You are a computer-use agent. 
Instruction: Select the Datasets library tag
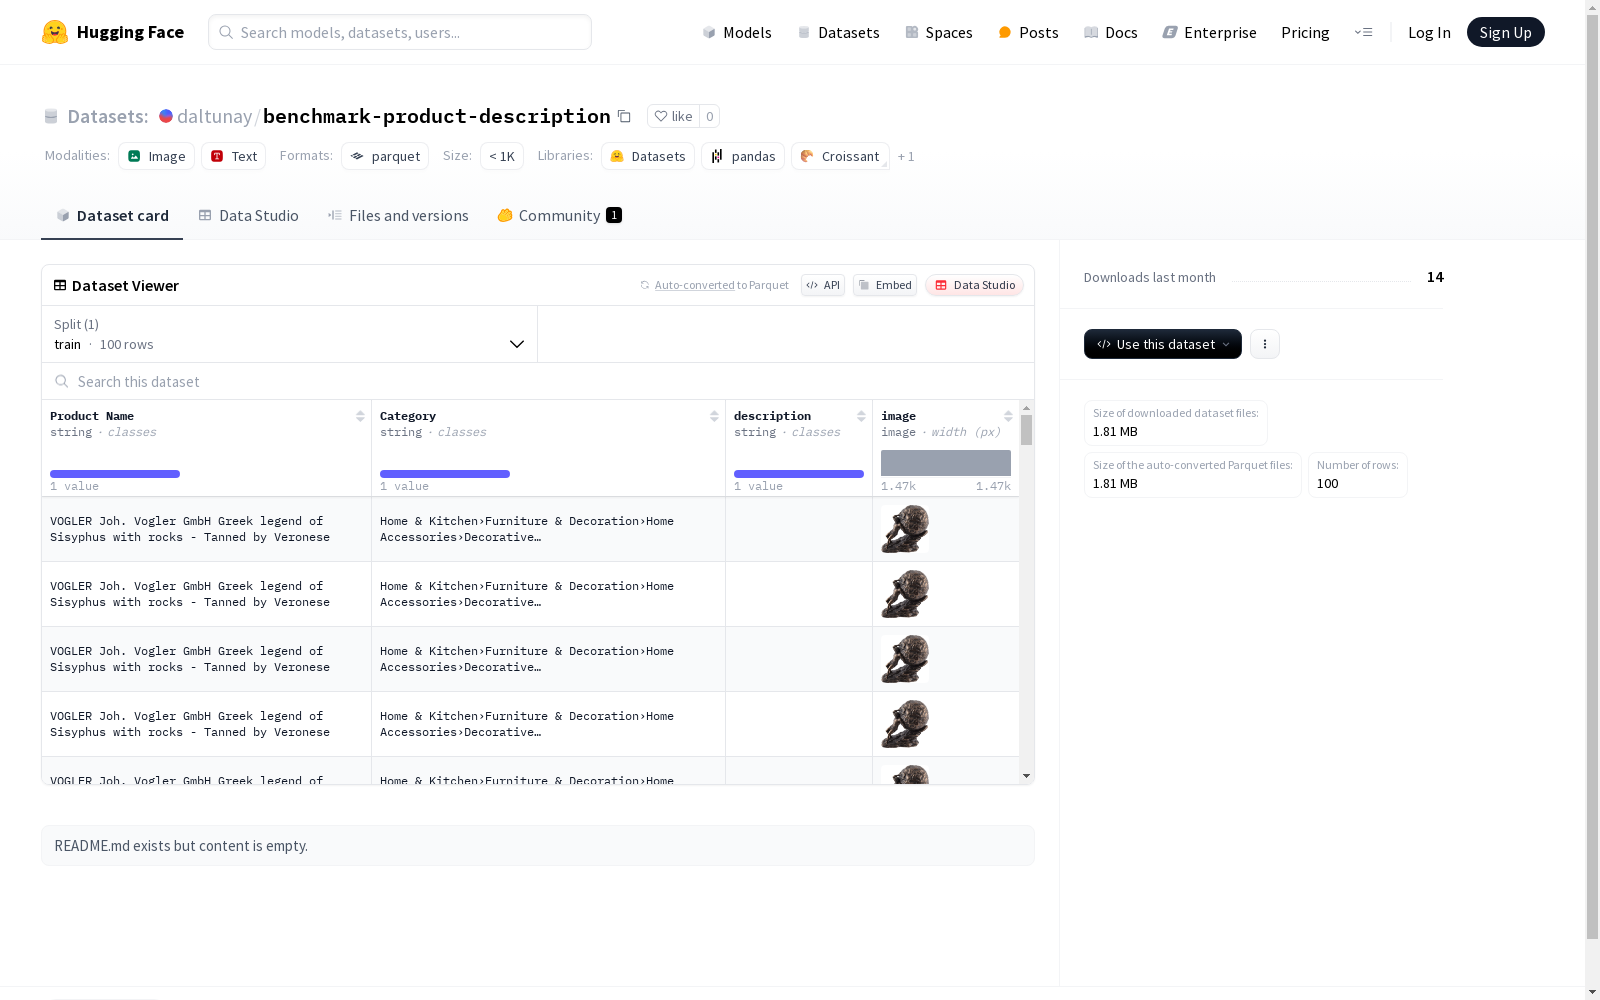pos(648,156)
